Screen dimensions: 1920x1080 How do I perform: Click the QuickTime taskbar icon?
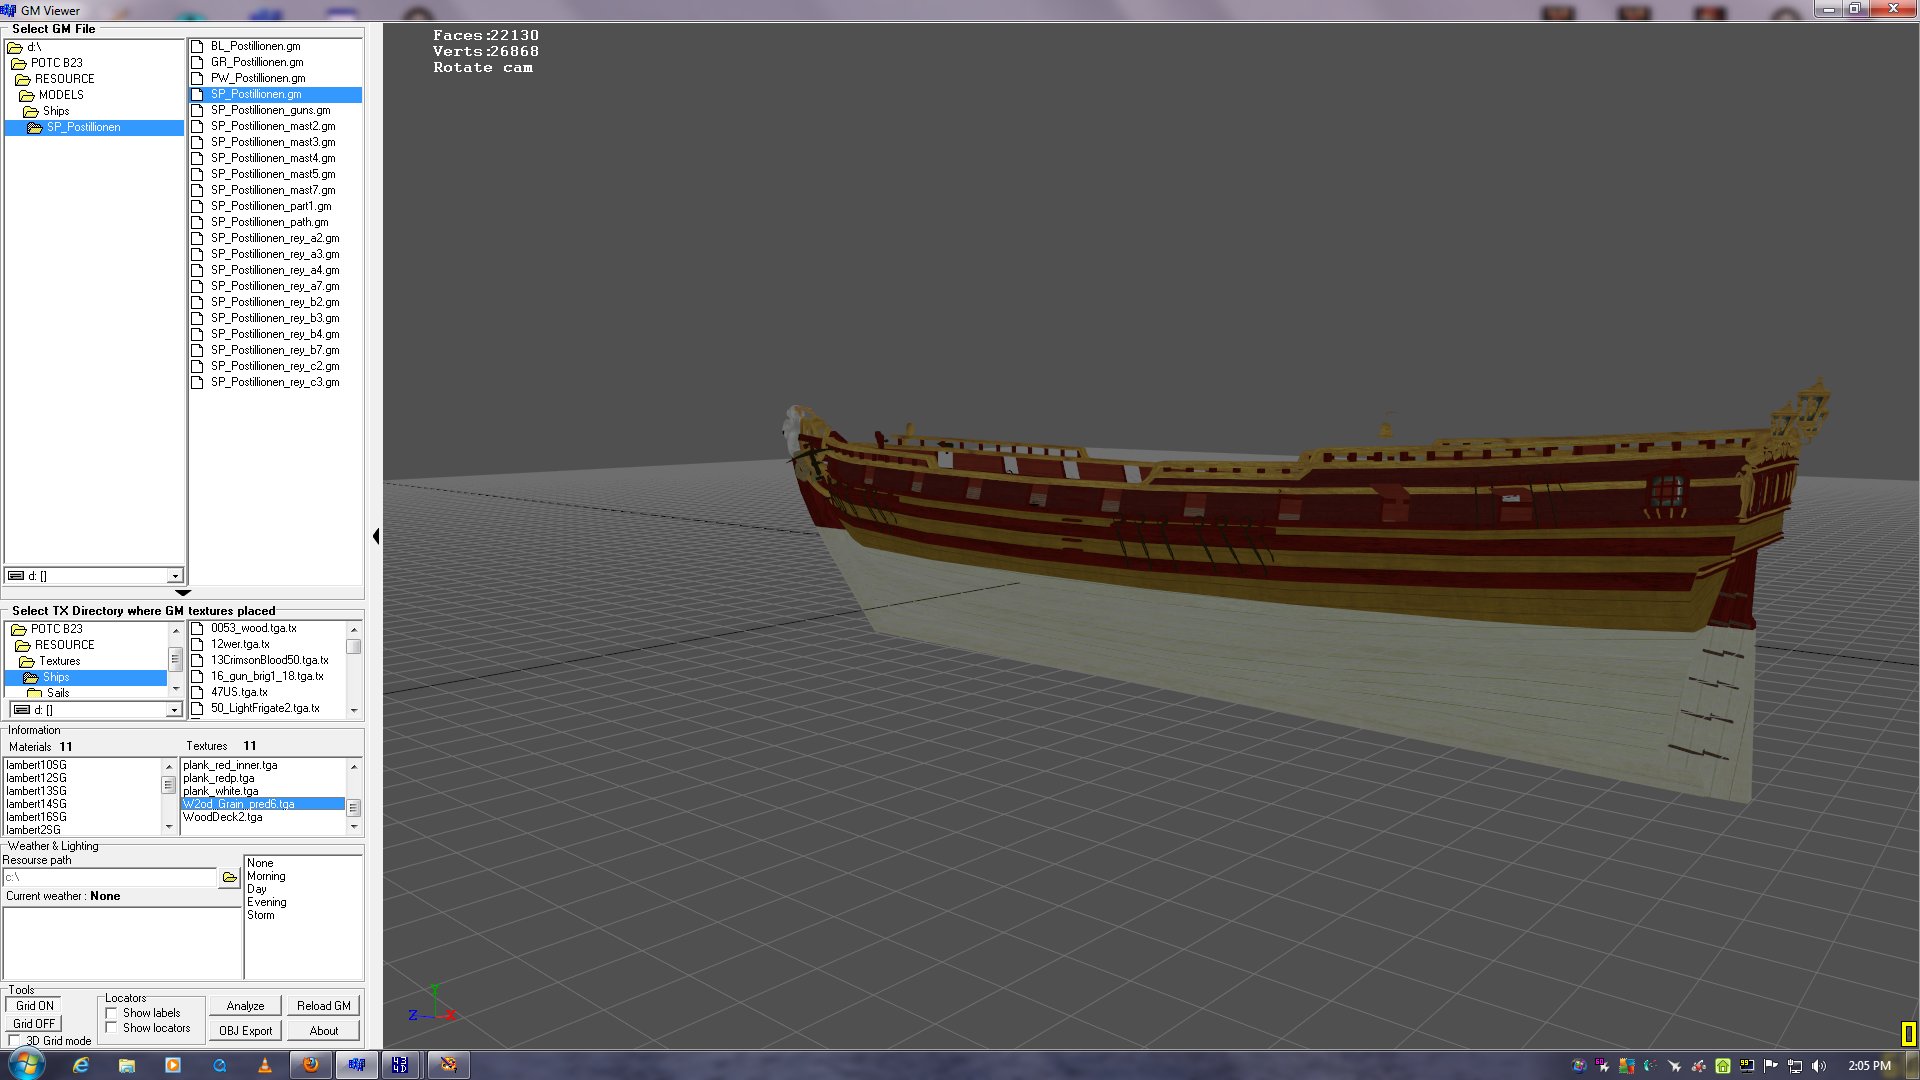(x=219, y=1065)
